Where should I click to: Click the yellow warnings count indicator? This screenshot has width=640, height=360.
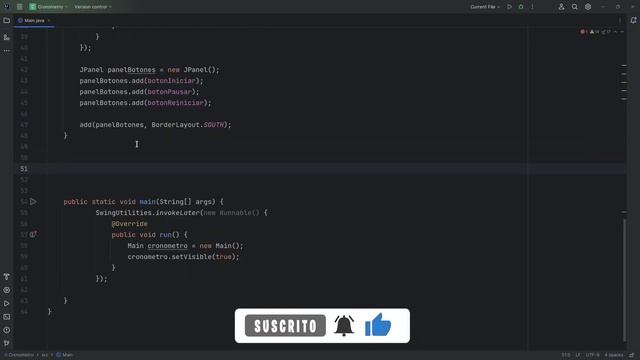point(594,32)
